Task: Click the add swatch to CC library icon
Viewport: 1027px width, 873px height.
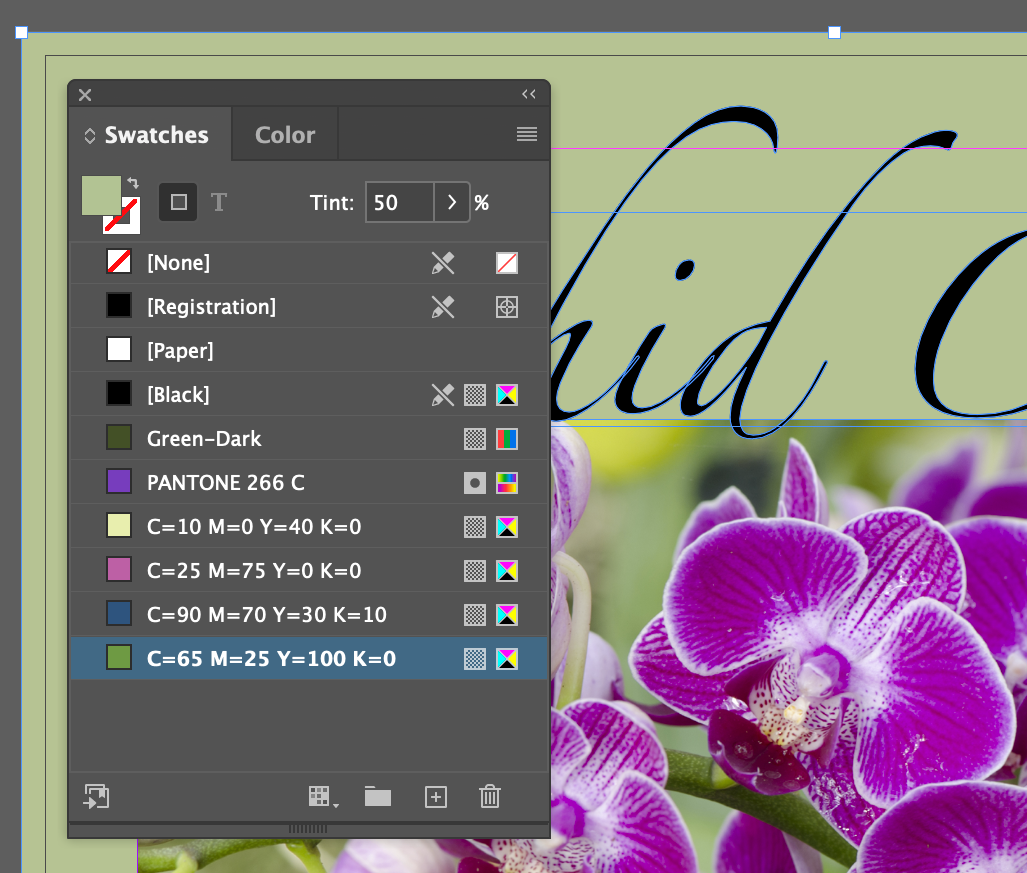Action: tap(96, 796)
